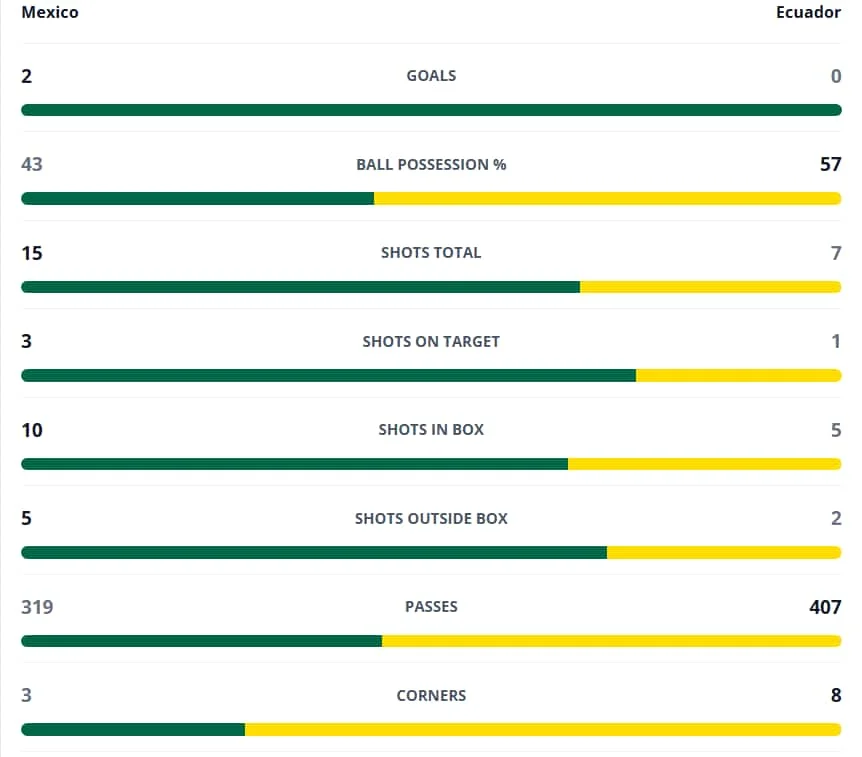Viewport: 862px width, 757px height.
Task: Select the SHOTS IN BOX label
Action: pyautogui.click(x=431, y=430)
